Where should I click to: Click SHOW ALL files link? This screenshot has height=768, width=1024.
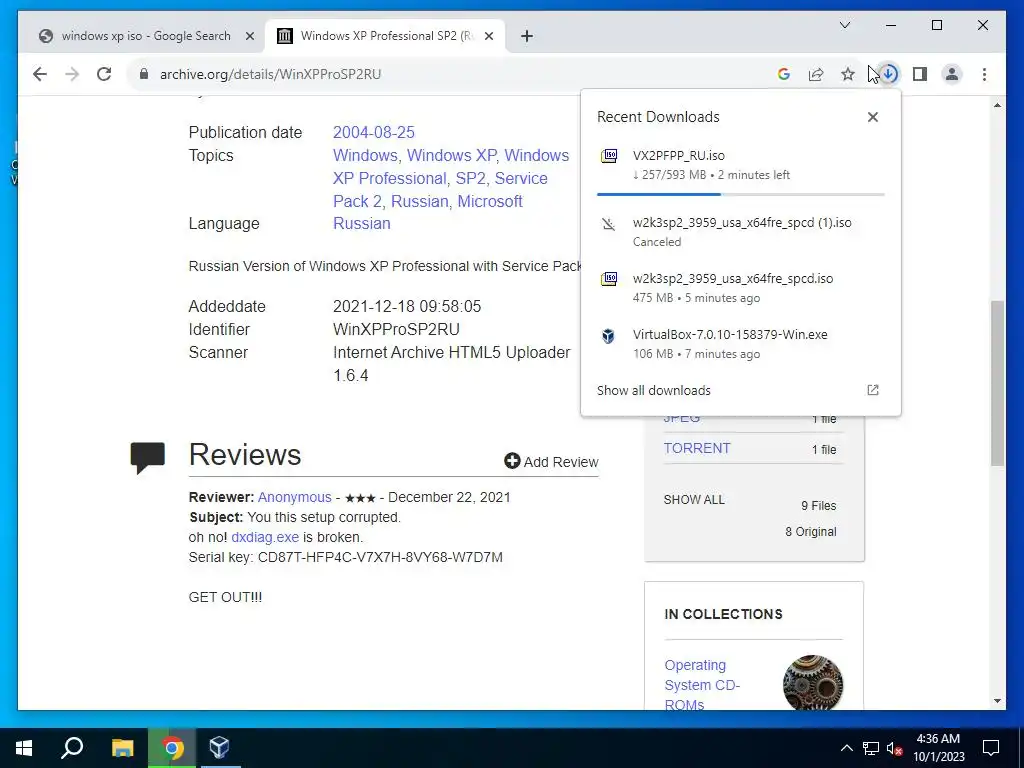[x=694, y=500]
